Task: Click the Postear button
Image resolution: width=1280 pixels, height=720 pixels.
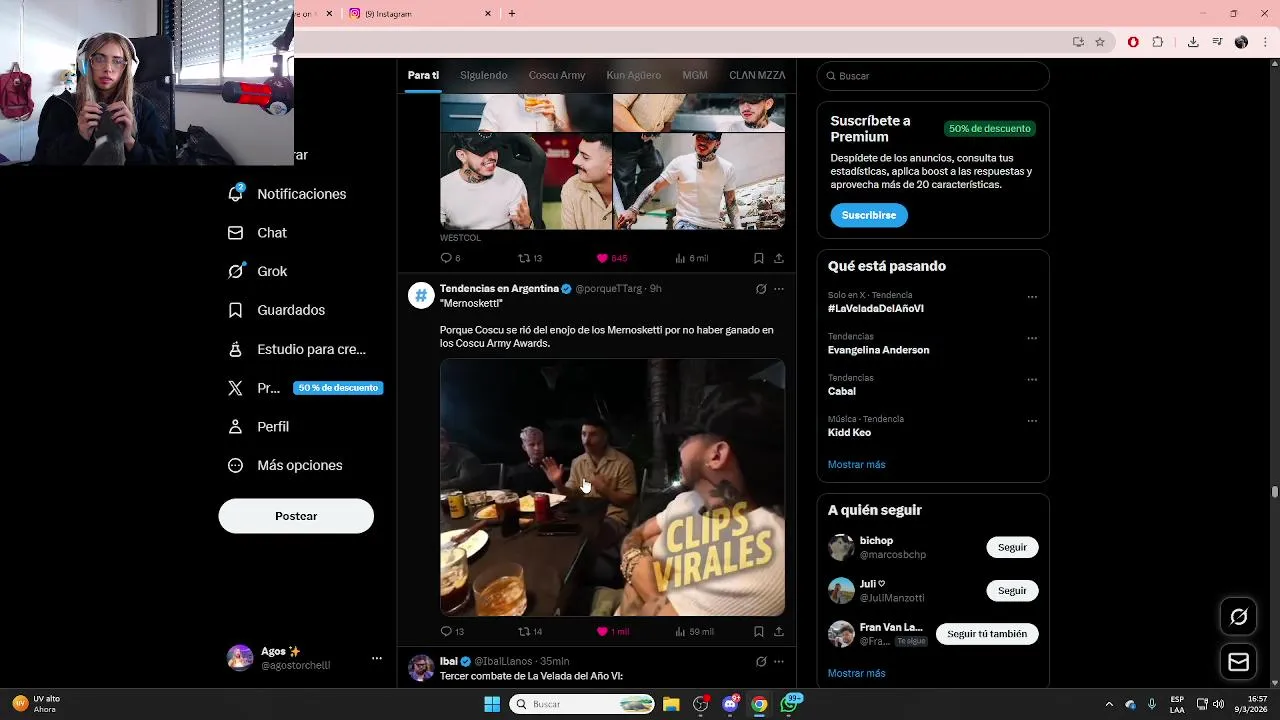Action: click(x=296, y=516)
